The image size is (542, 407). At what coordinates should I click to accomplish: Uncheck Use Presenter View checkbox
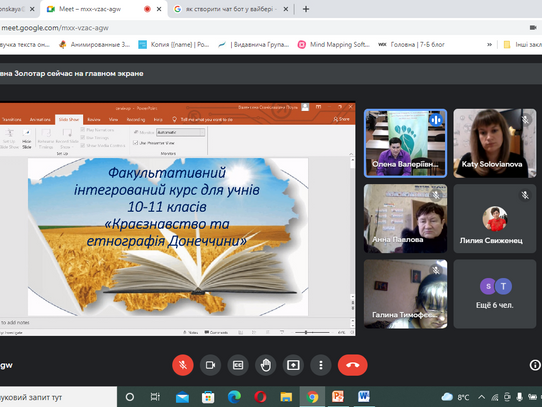[x=136, y=143]
